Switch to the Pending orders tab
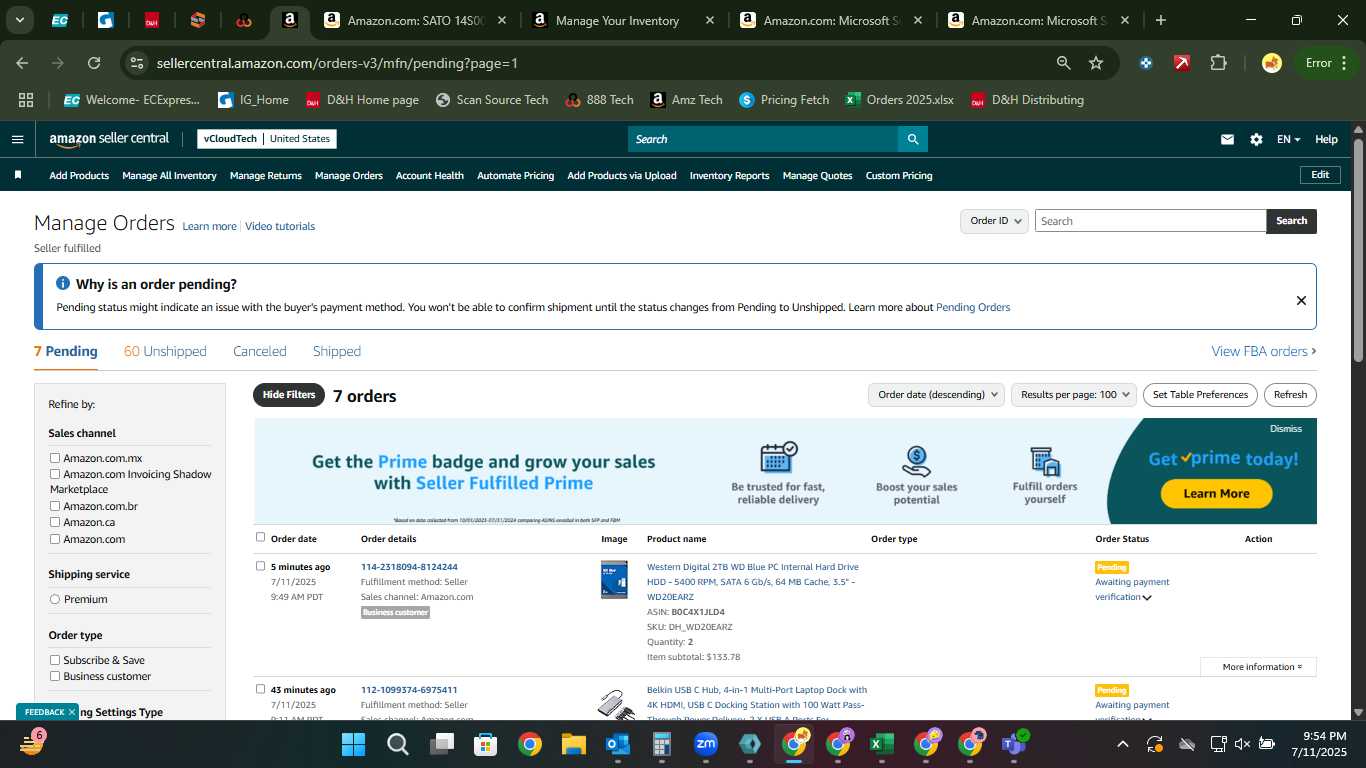The width and height of the screenshot is (1366, 768). pos(66,351)
